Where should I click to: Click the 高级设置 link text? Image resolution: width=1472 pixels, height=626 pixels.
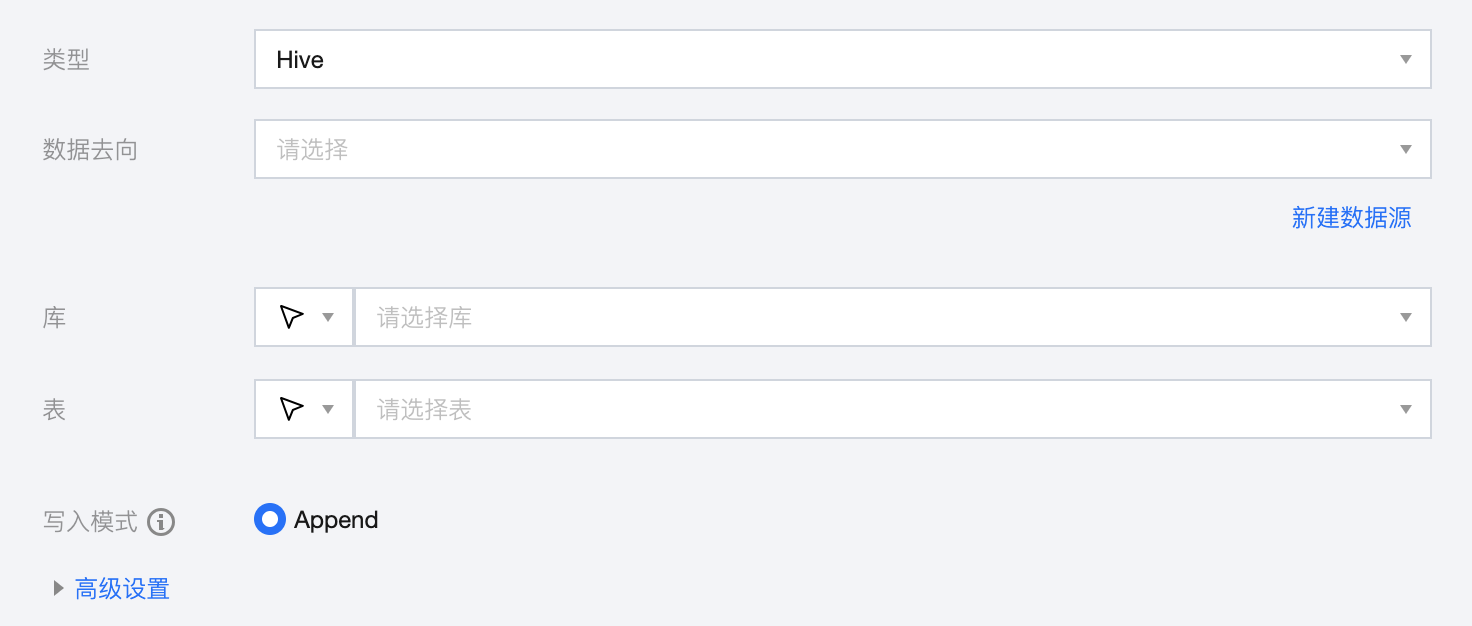coord(122,589)
